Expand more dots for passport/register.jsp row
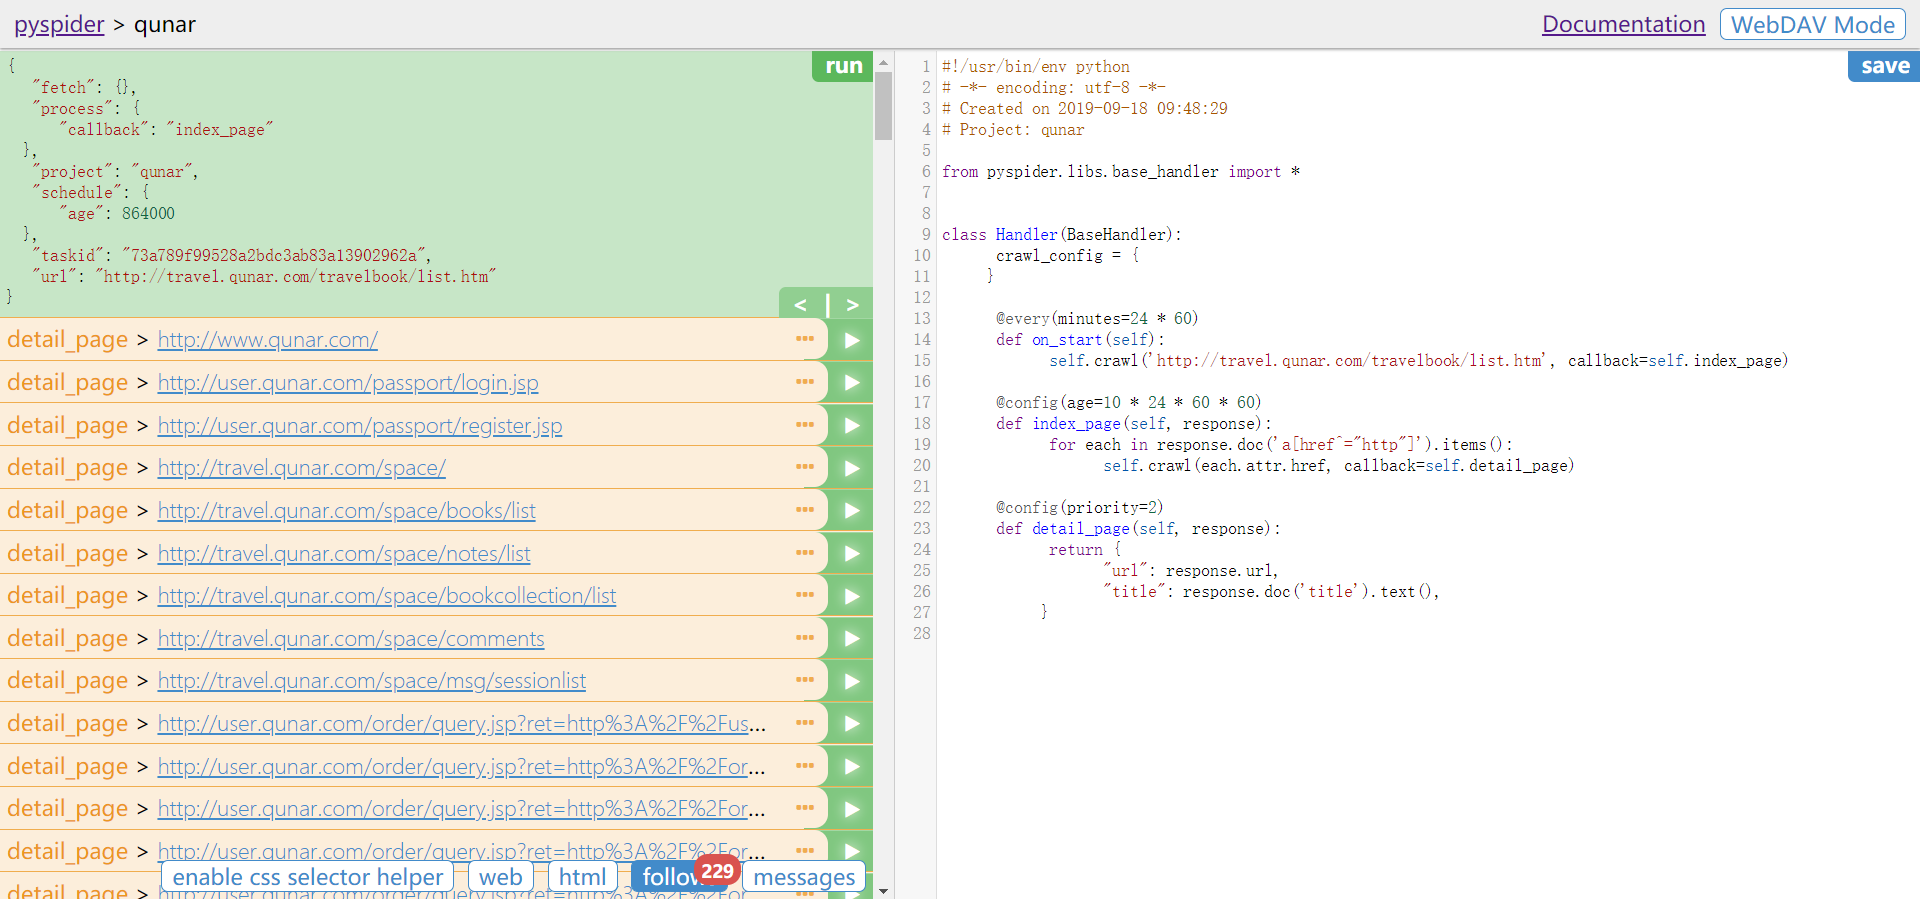Screen dimensions: 1920x899 [805, 424]
